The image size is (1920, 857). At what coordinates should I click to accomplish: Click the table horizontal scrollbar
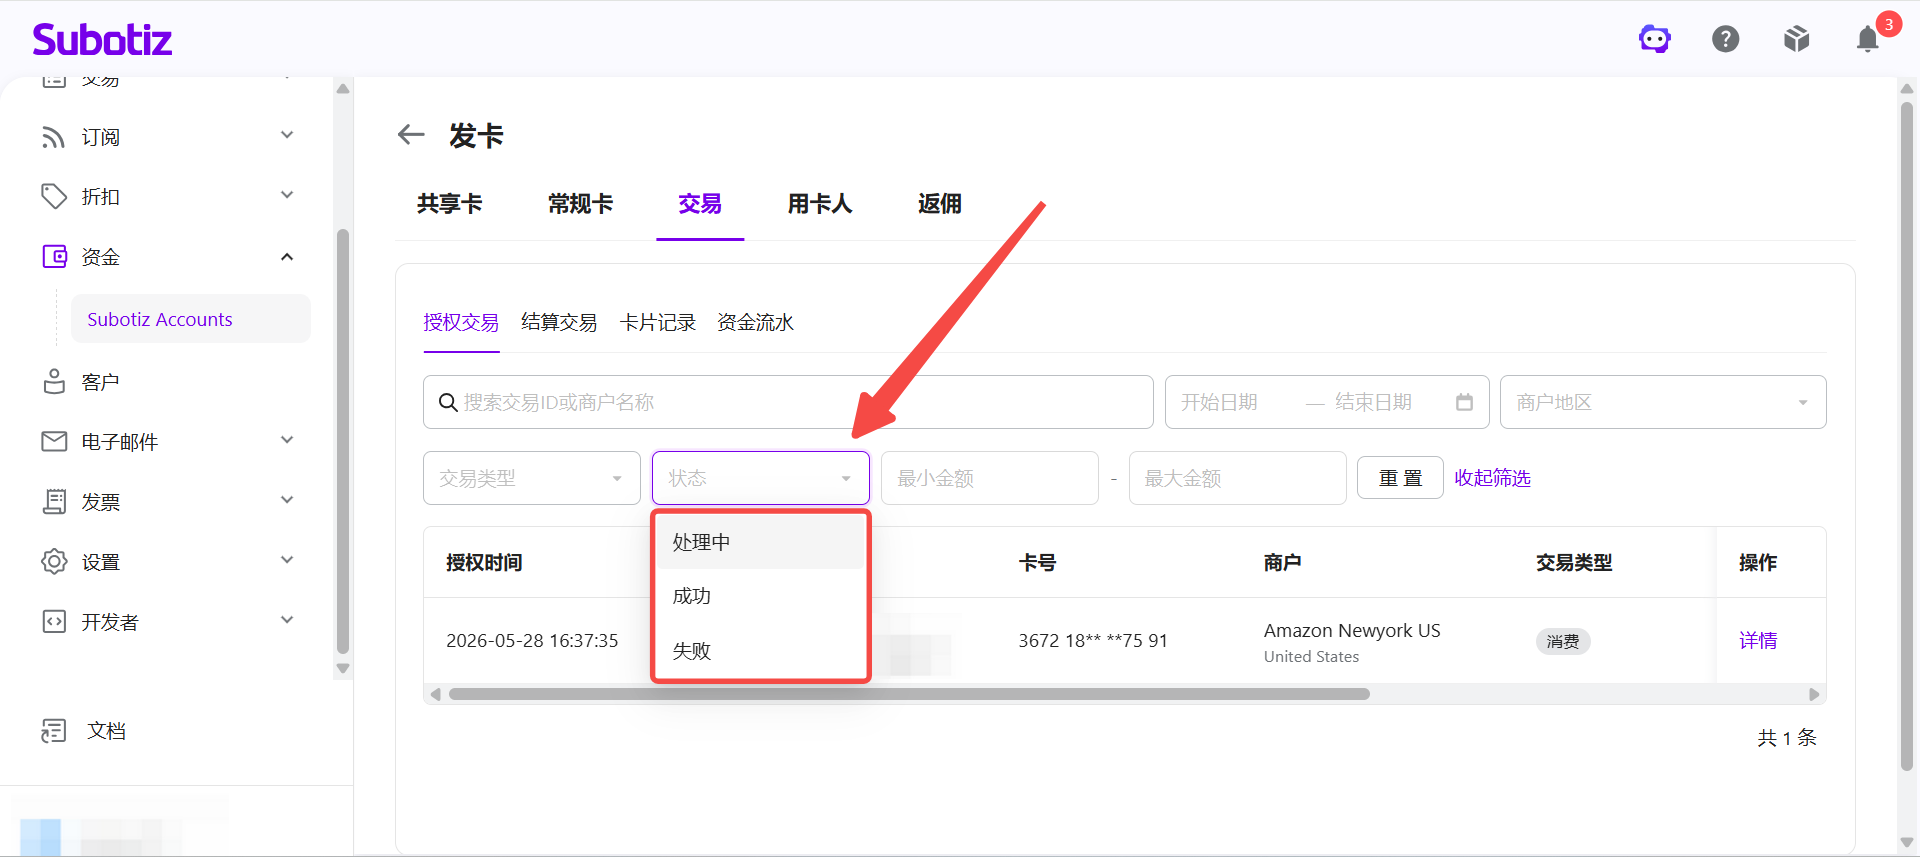[909, 694]
